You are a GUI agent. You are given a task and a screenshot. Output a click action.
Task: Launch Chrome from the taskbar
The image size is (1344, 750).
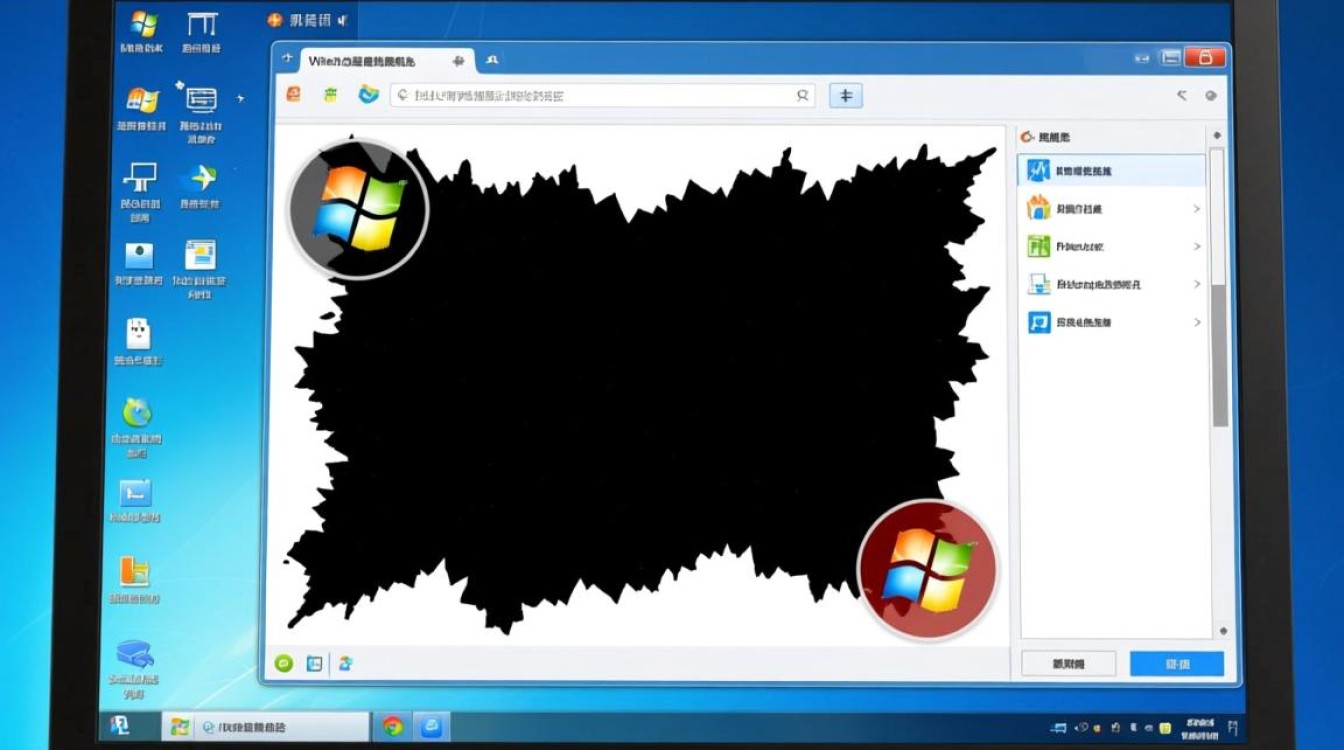click(394, 727)
